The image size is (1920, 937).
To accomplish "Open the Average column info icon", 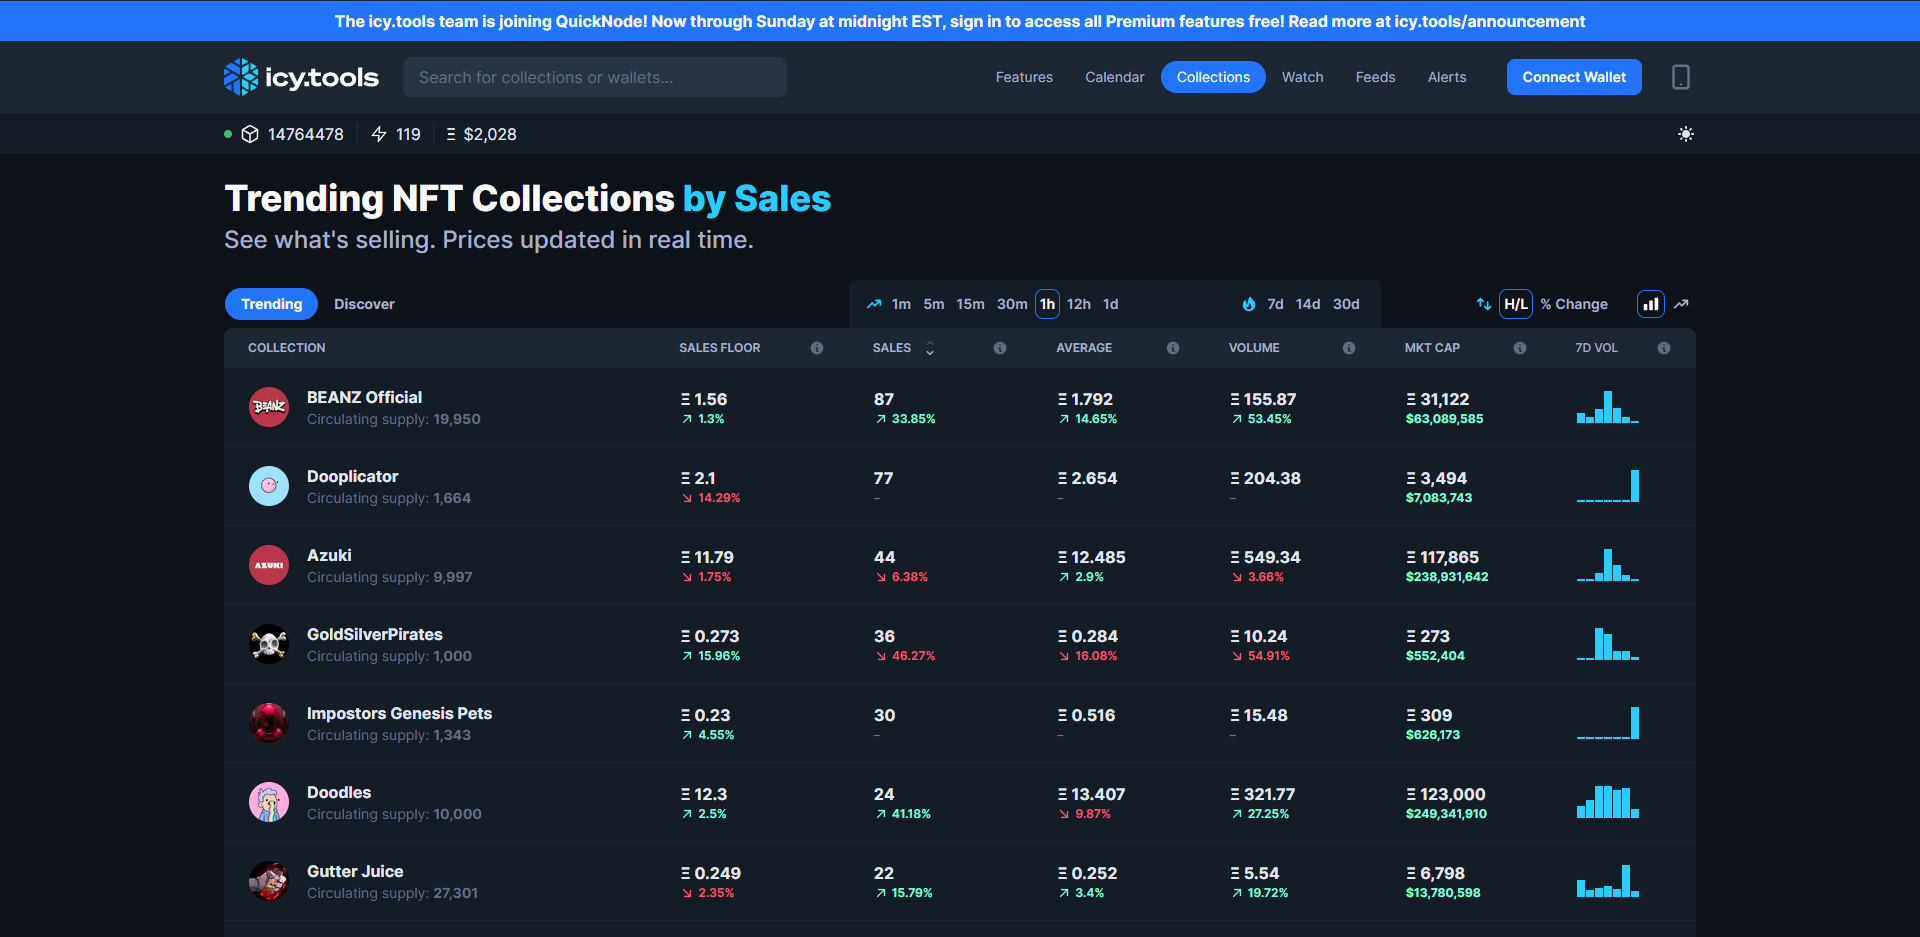I will click(x=1173, y=348).
